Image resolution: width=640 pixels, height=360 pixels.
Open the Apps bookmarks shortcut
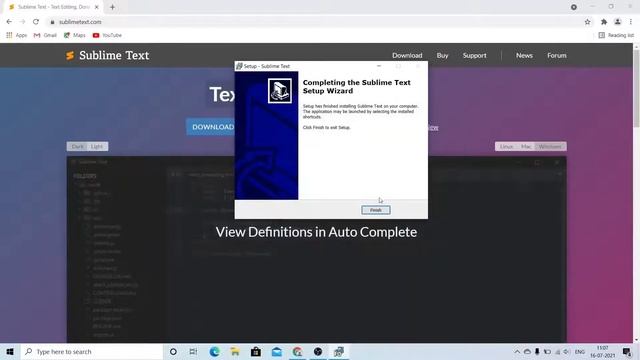tap(17, 36)
